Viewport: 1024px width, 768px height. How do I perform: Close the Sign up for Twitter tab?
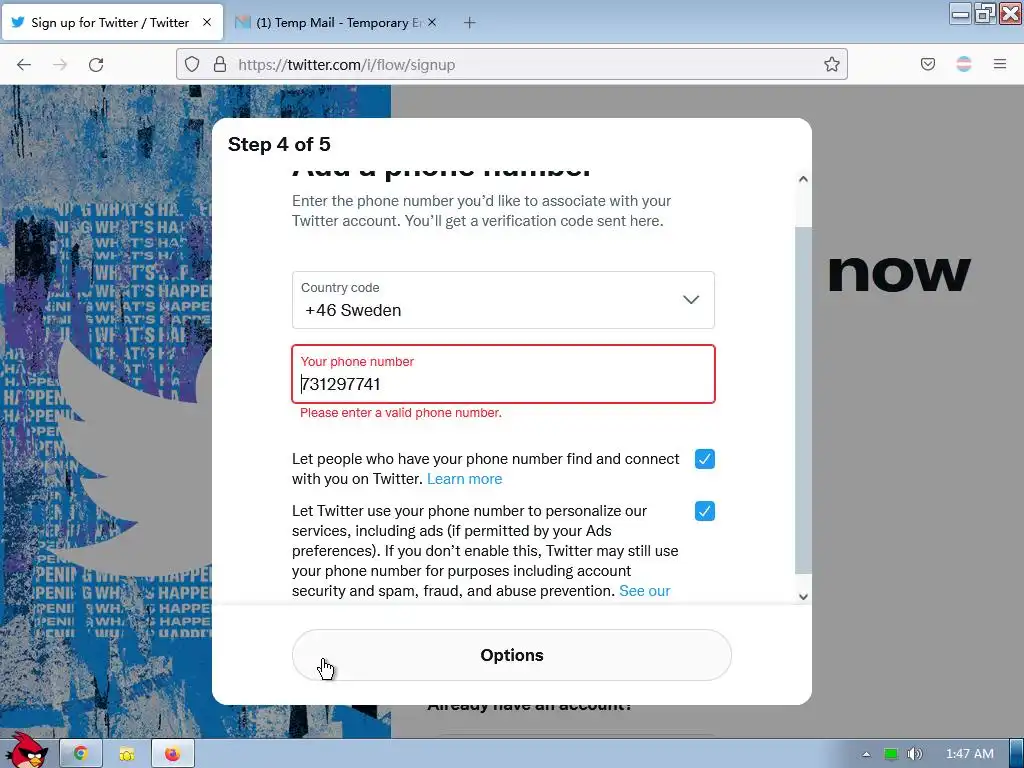click(x=207, y=22)
